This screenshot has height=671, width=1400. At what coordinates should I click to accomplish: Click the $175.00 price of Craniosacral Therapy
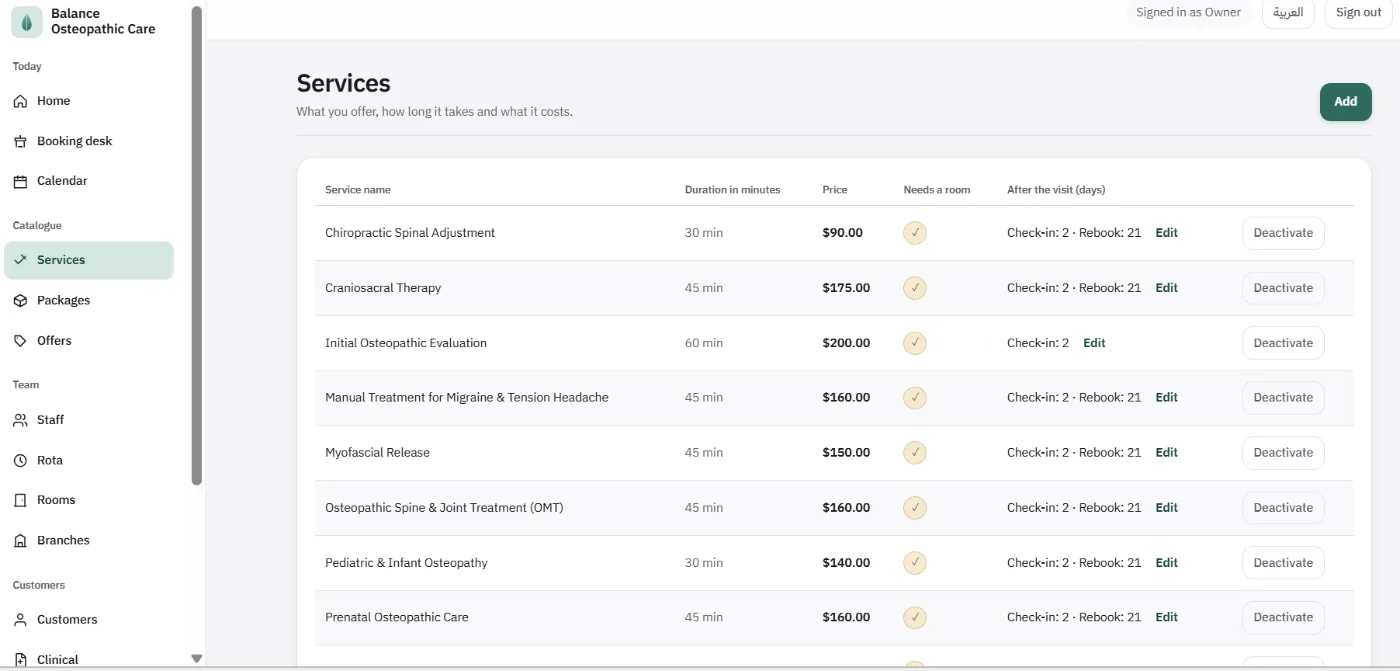coord(846,288)
